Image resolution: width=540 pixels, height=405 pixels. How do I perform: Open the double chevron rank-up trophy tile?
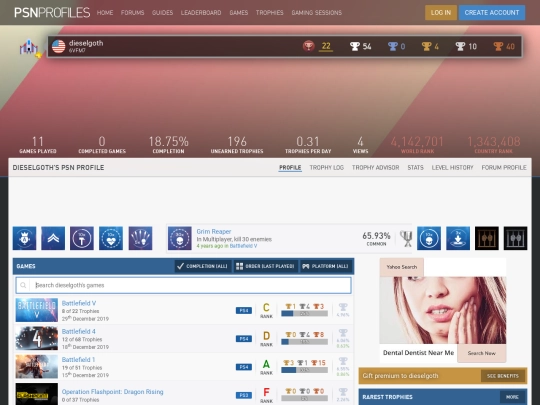[x=53, y=238]
